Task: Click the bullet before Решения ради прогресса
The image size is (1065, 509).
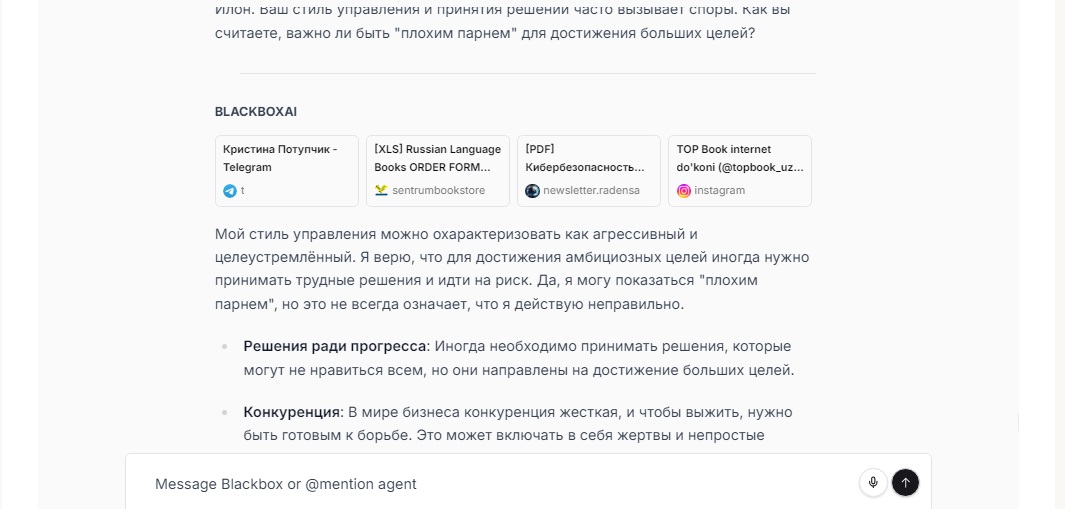Action: point(224,347)
